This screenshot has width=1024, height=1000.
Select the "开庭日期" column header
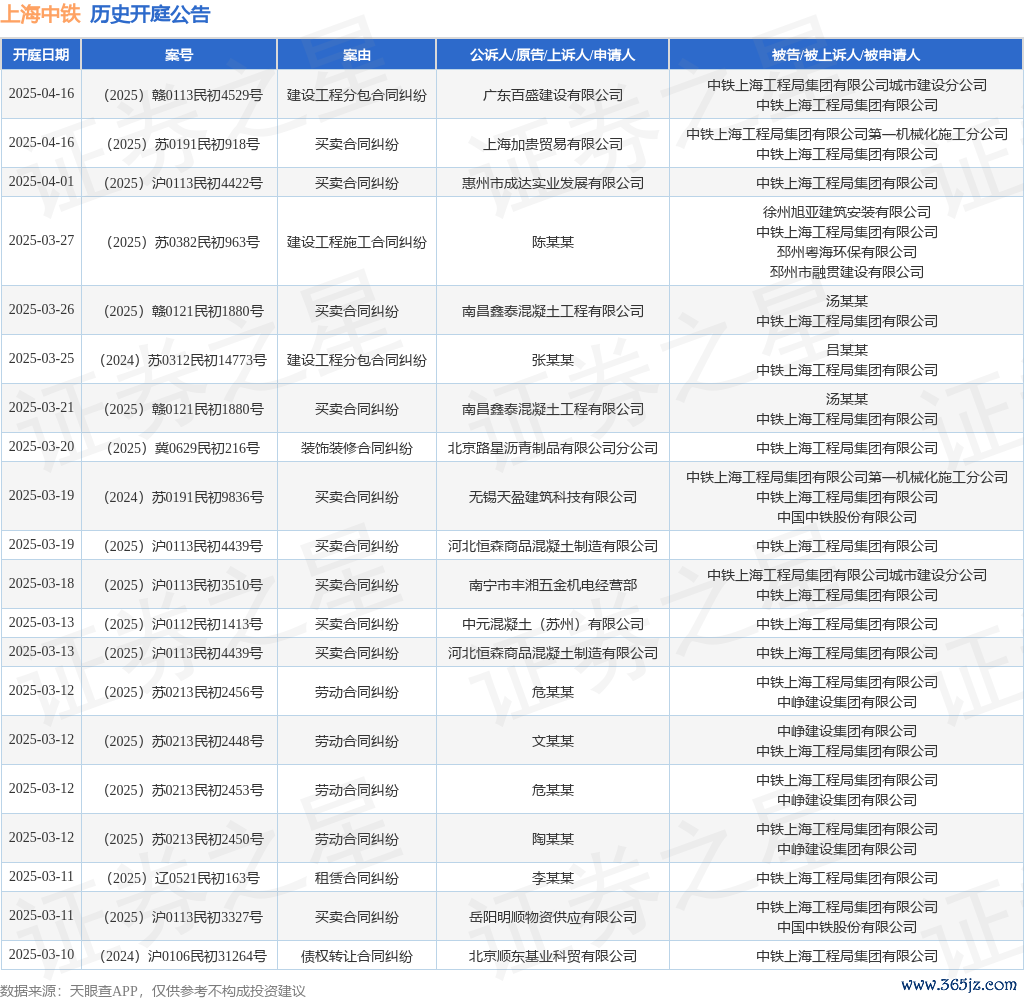click(41, 55)
